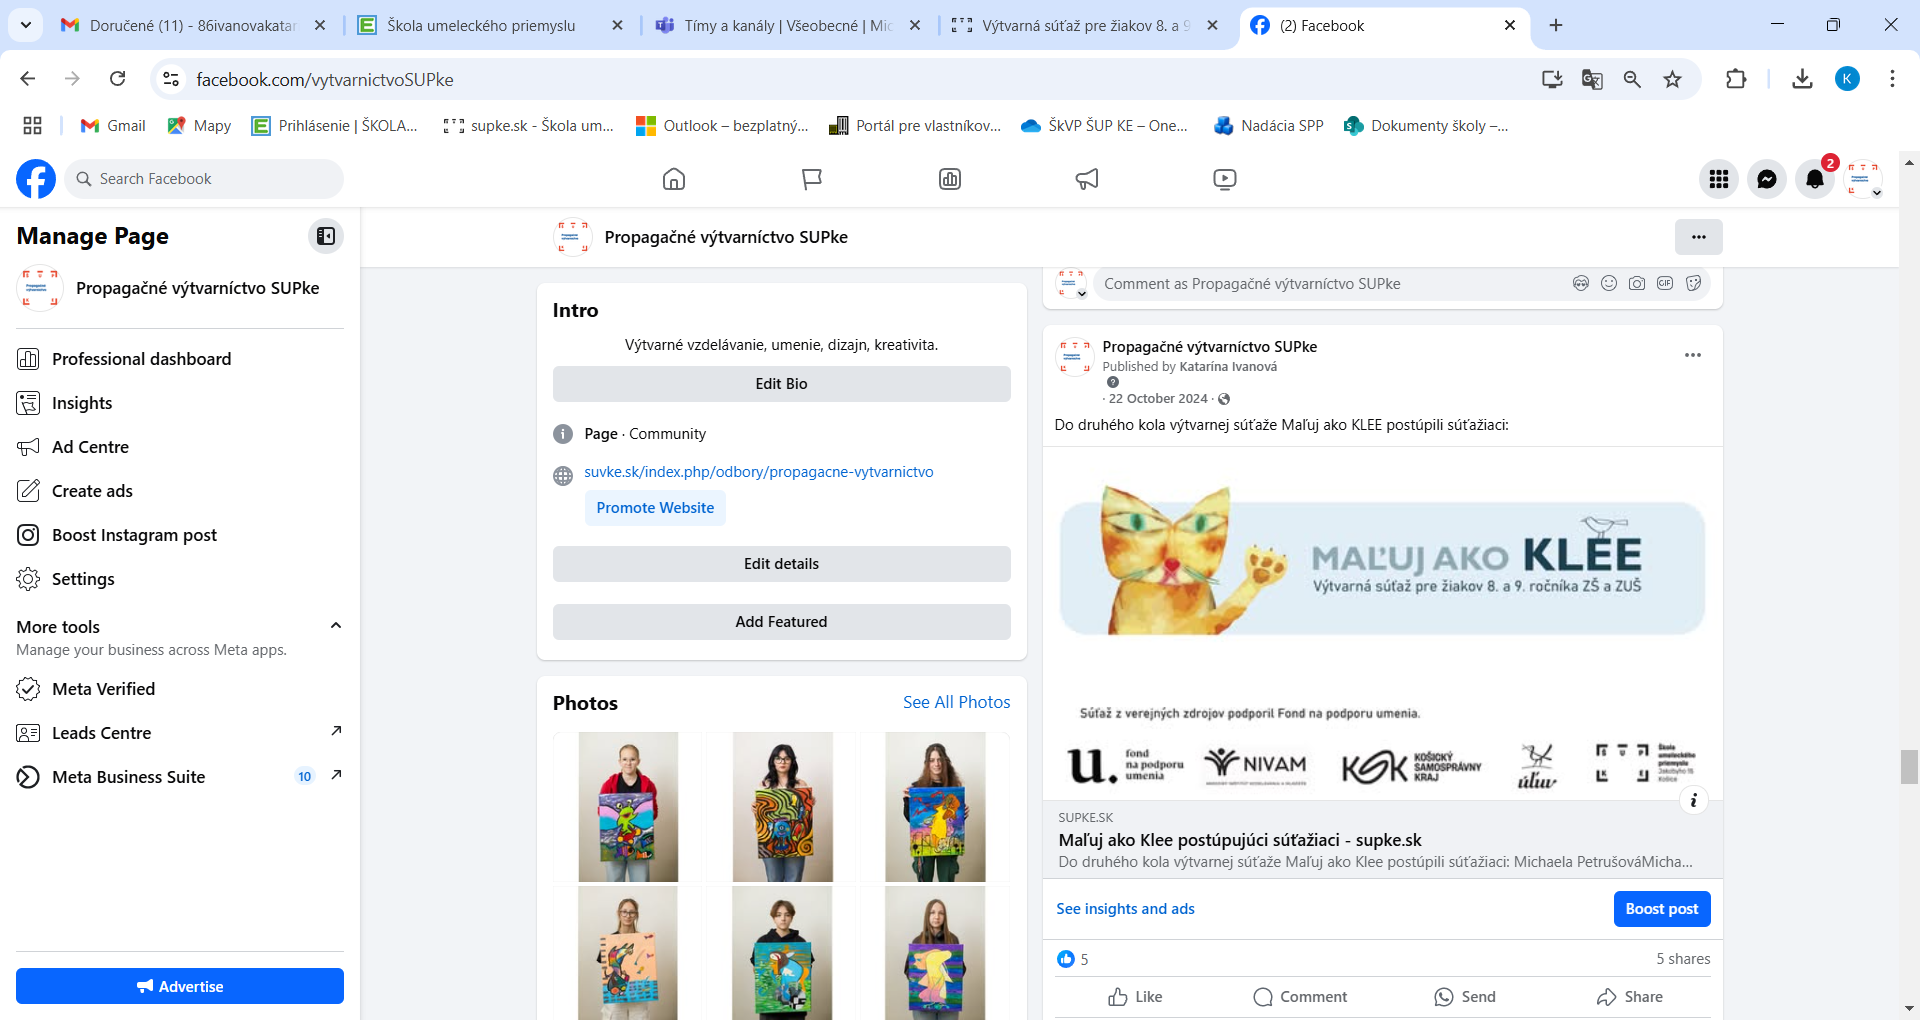The image size is (1920, 1020).
Task: Click the camera icon in comment box
Action: pos(1636,284)
